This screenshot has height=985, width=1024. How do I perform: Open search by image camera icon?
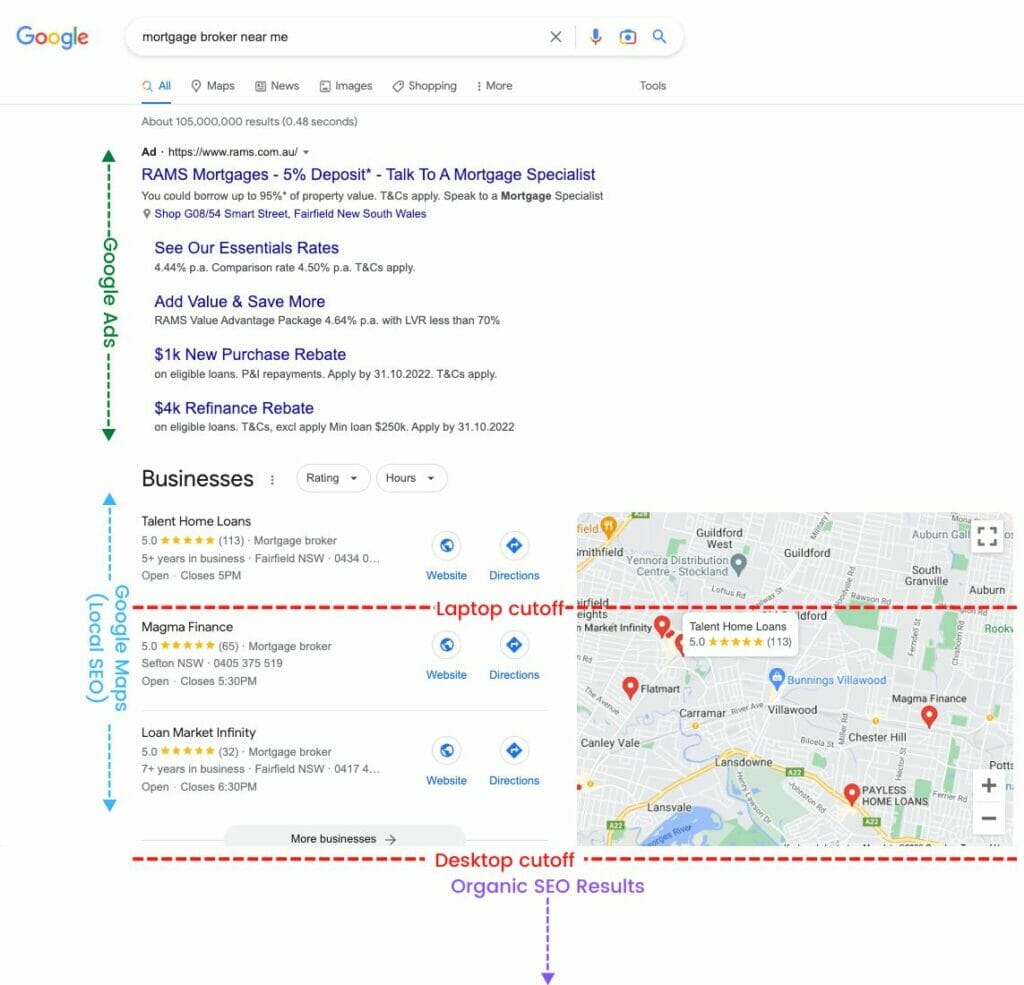pos(628,37)
